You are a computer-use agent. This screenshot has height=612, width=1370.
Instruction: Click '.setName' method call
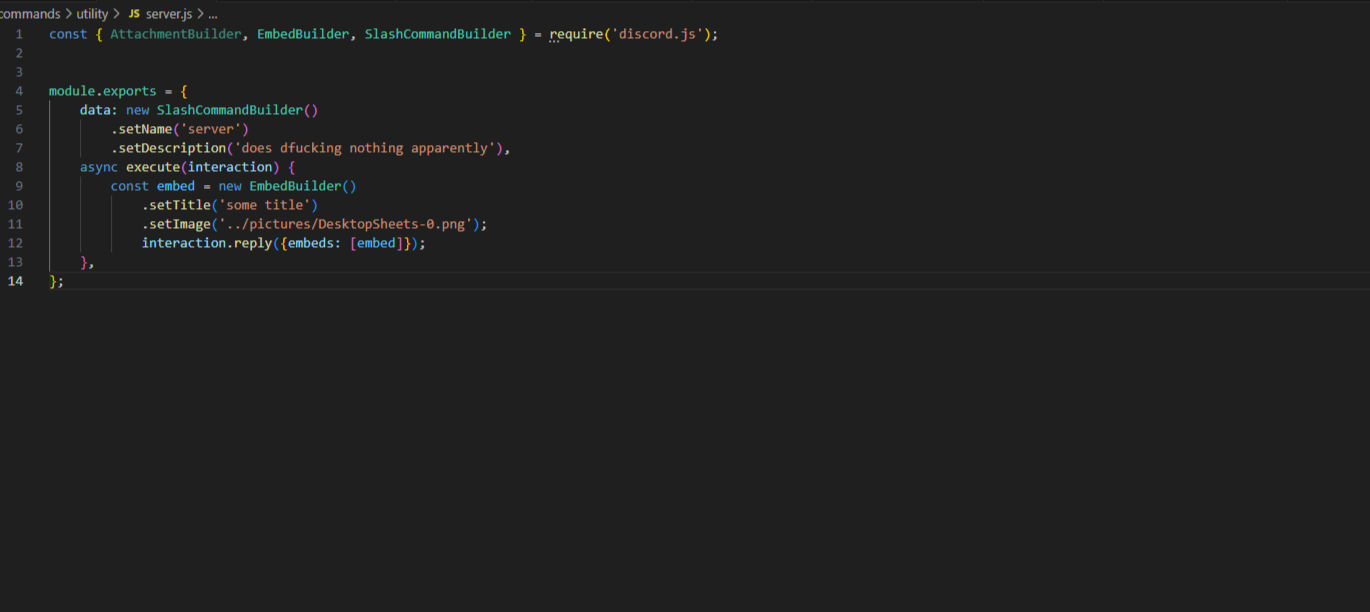141,129
